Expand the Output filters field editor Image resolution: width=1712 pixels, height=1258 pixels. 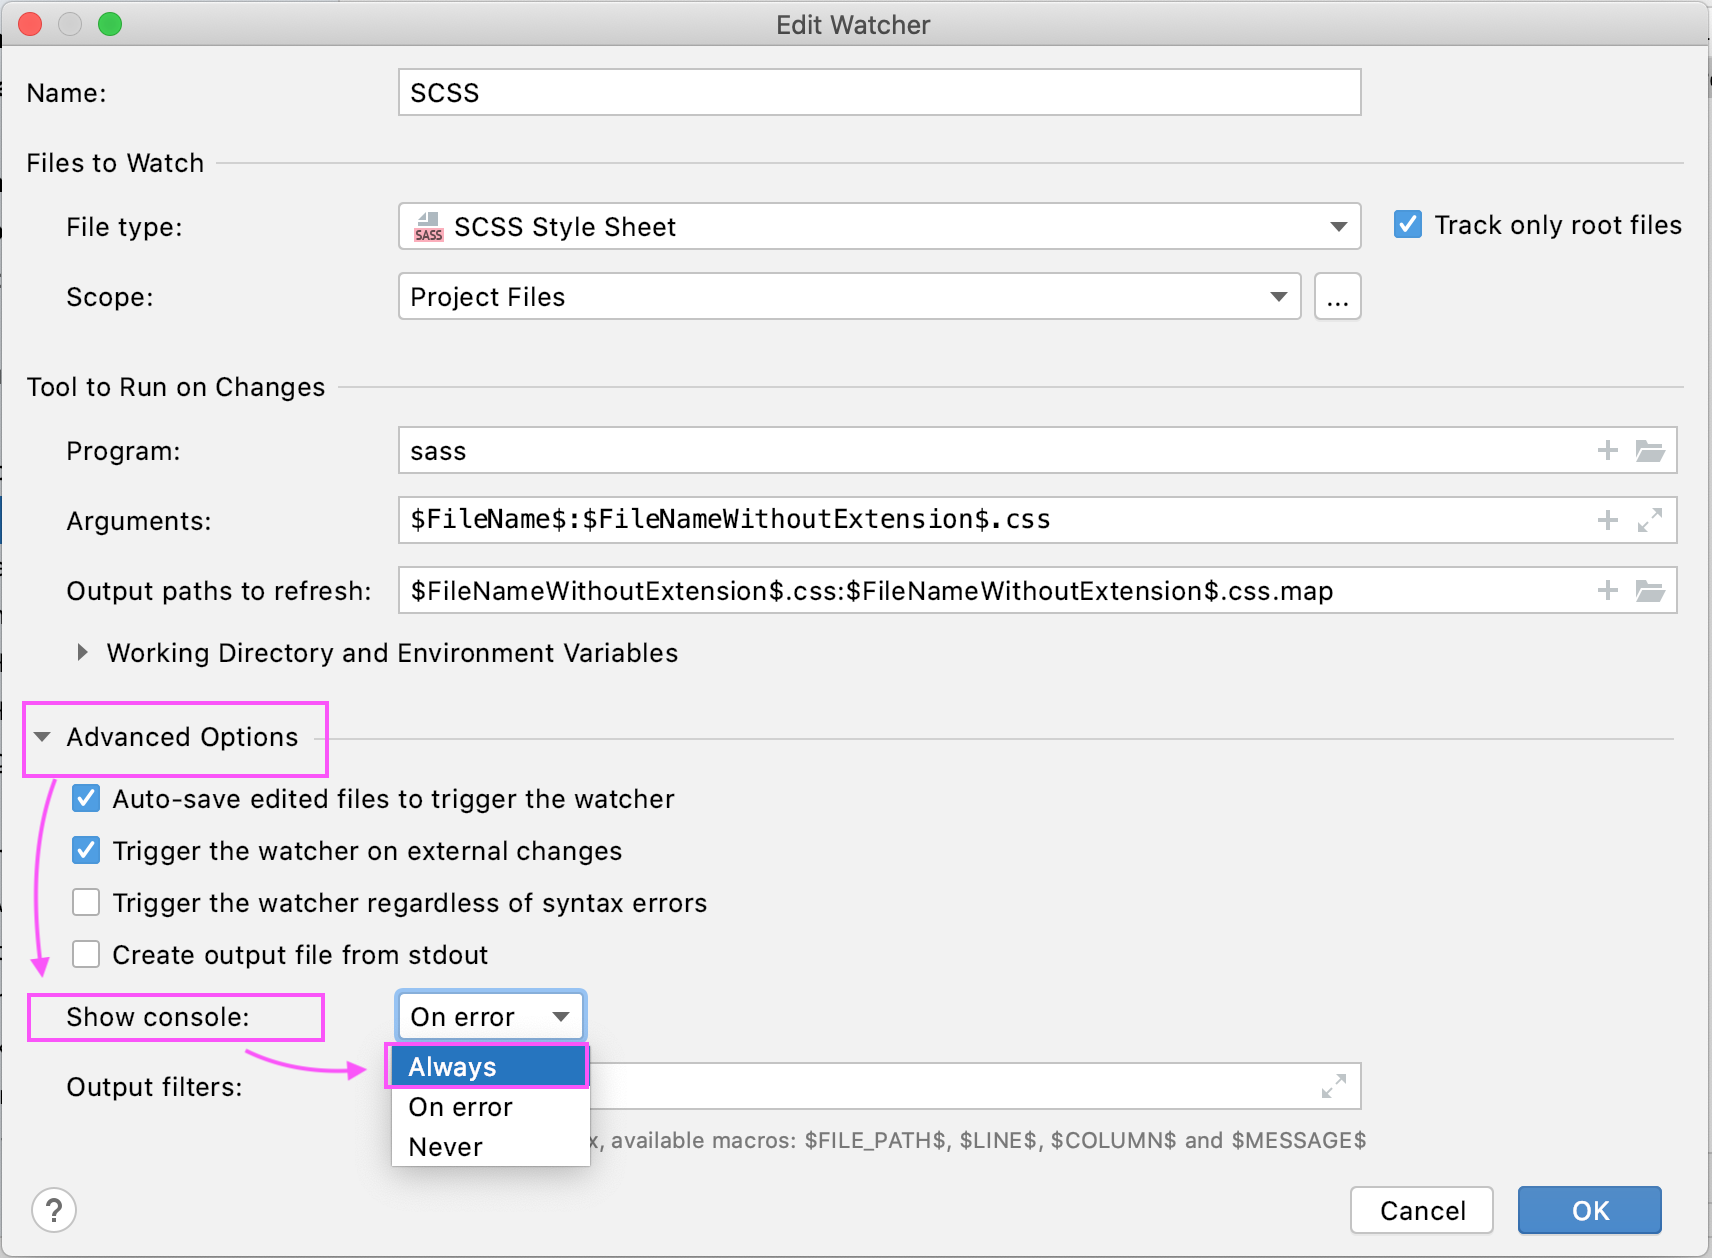click(1333, 1086)
